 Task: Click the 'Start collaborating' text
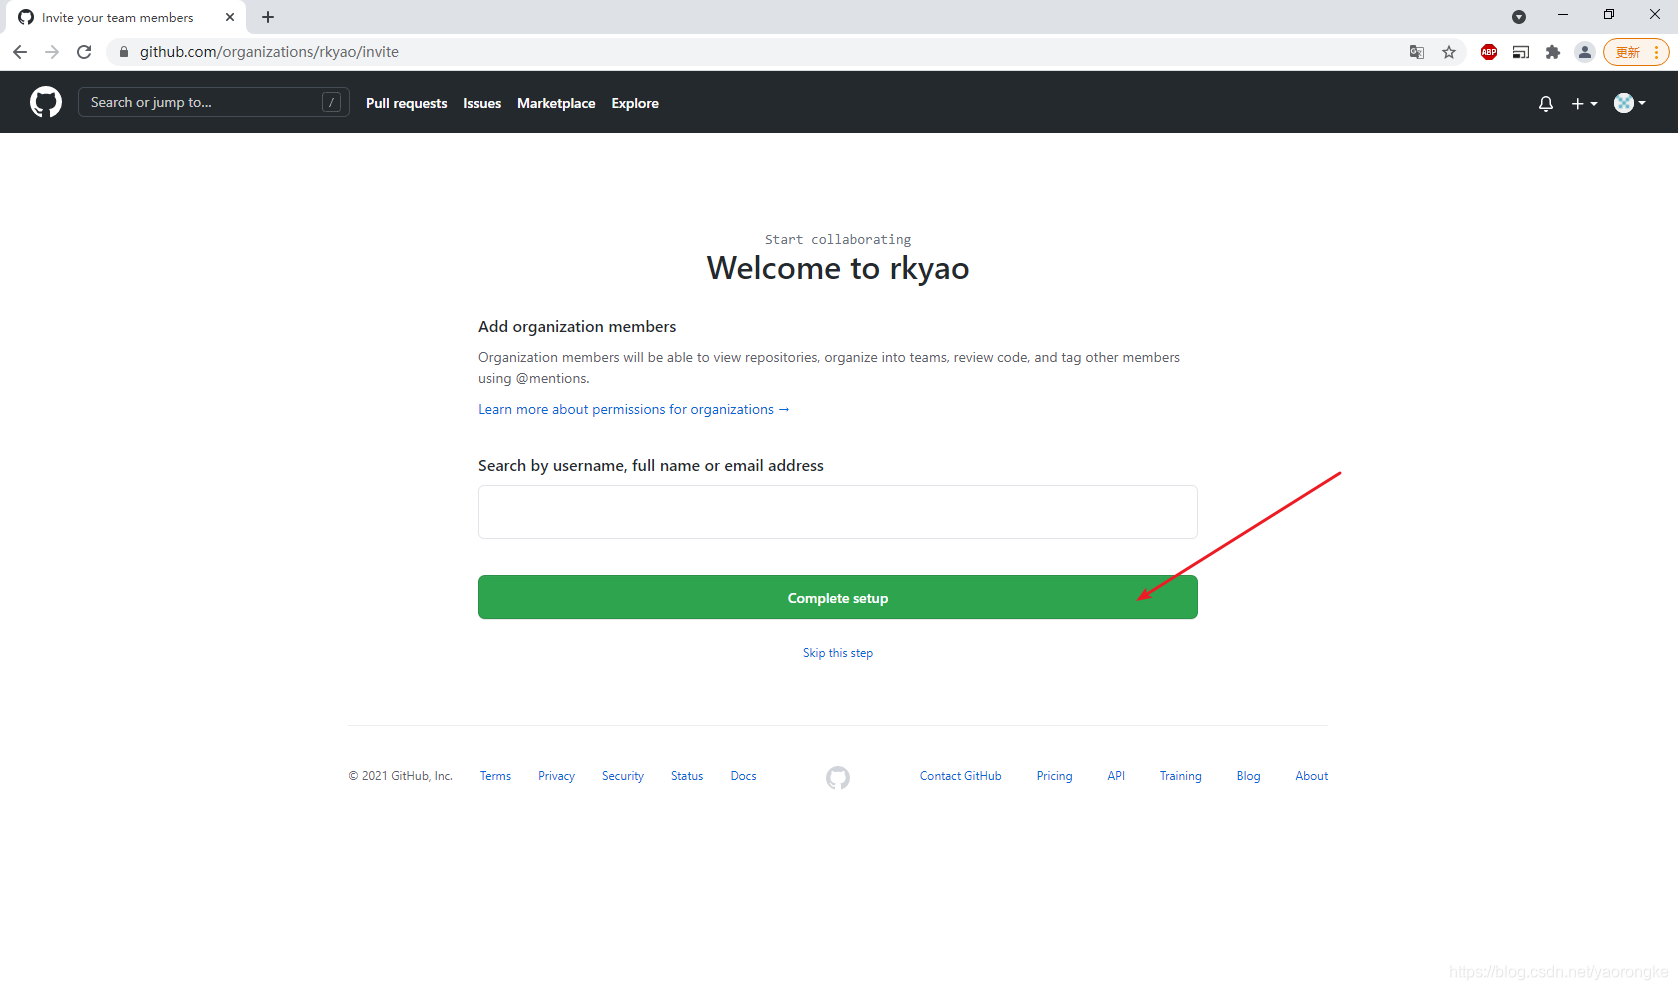[838, 239]
